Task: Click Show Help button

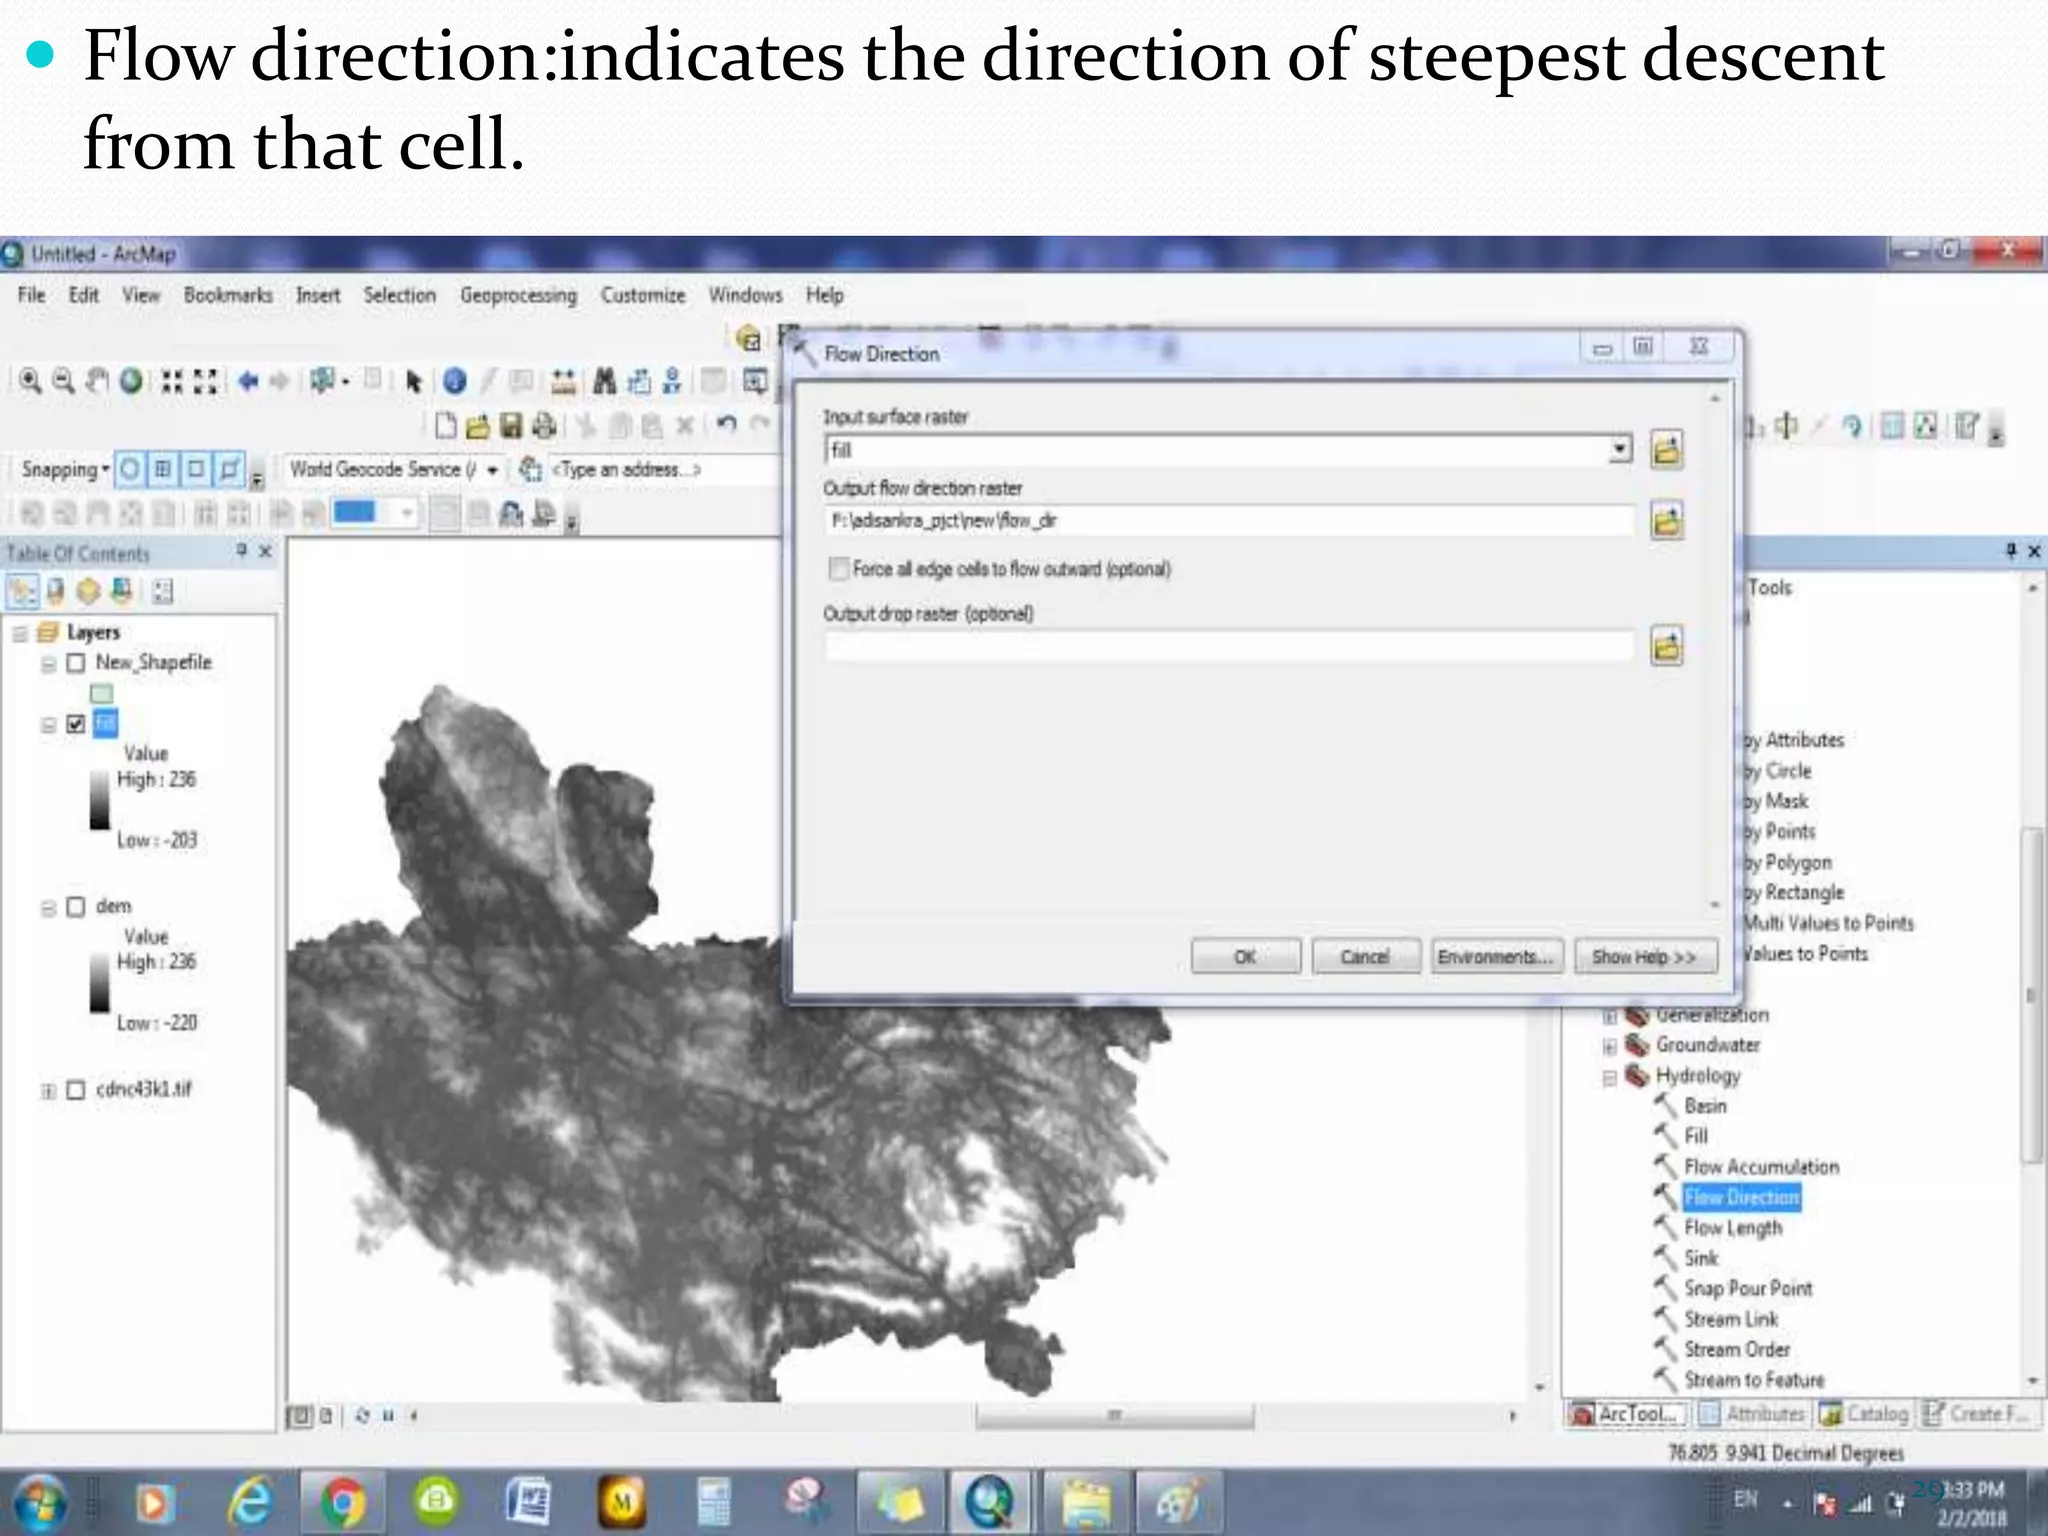Action: (1645, 957)
